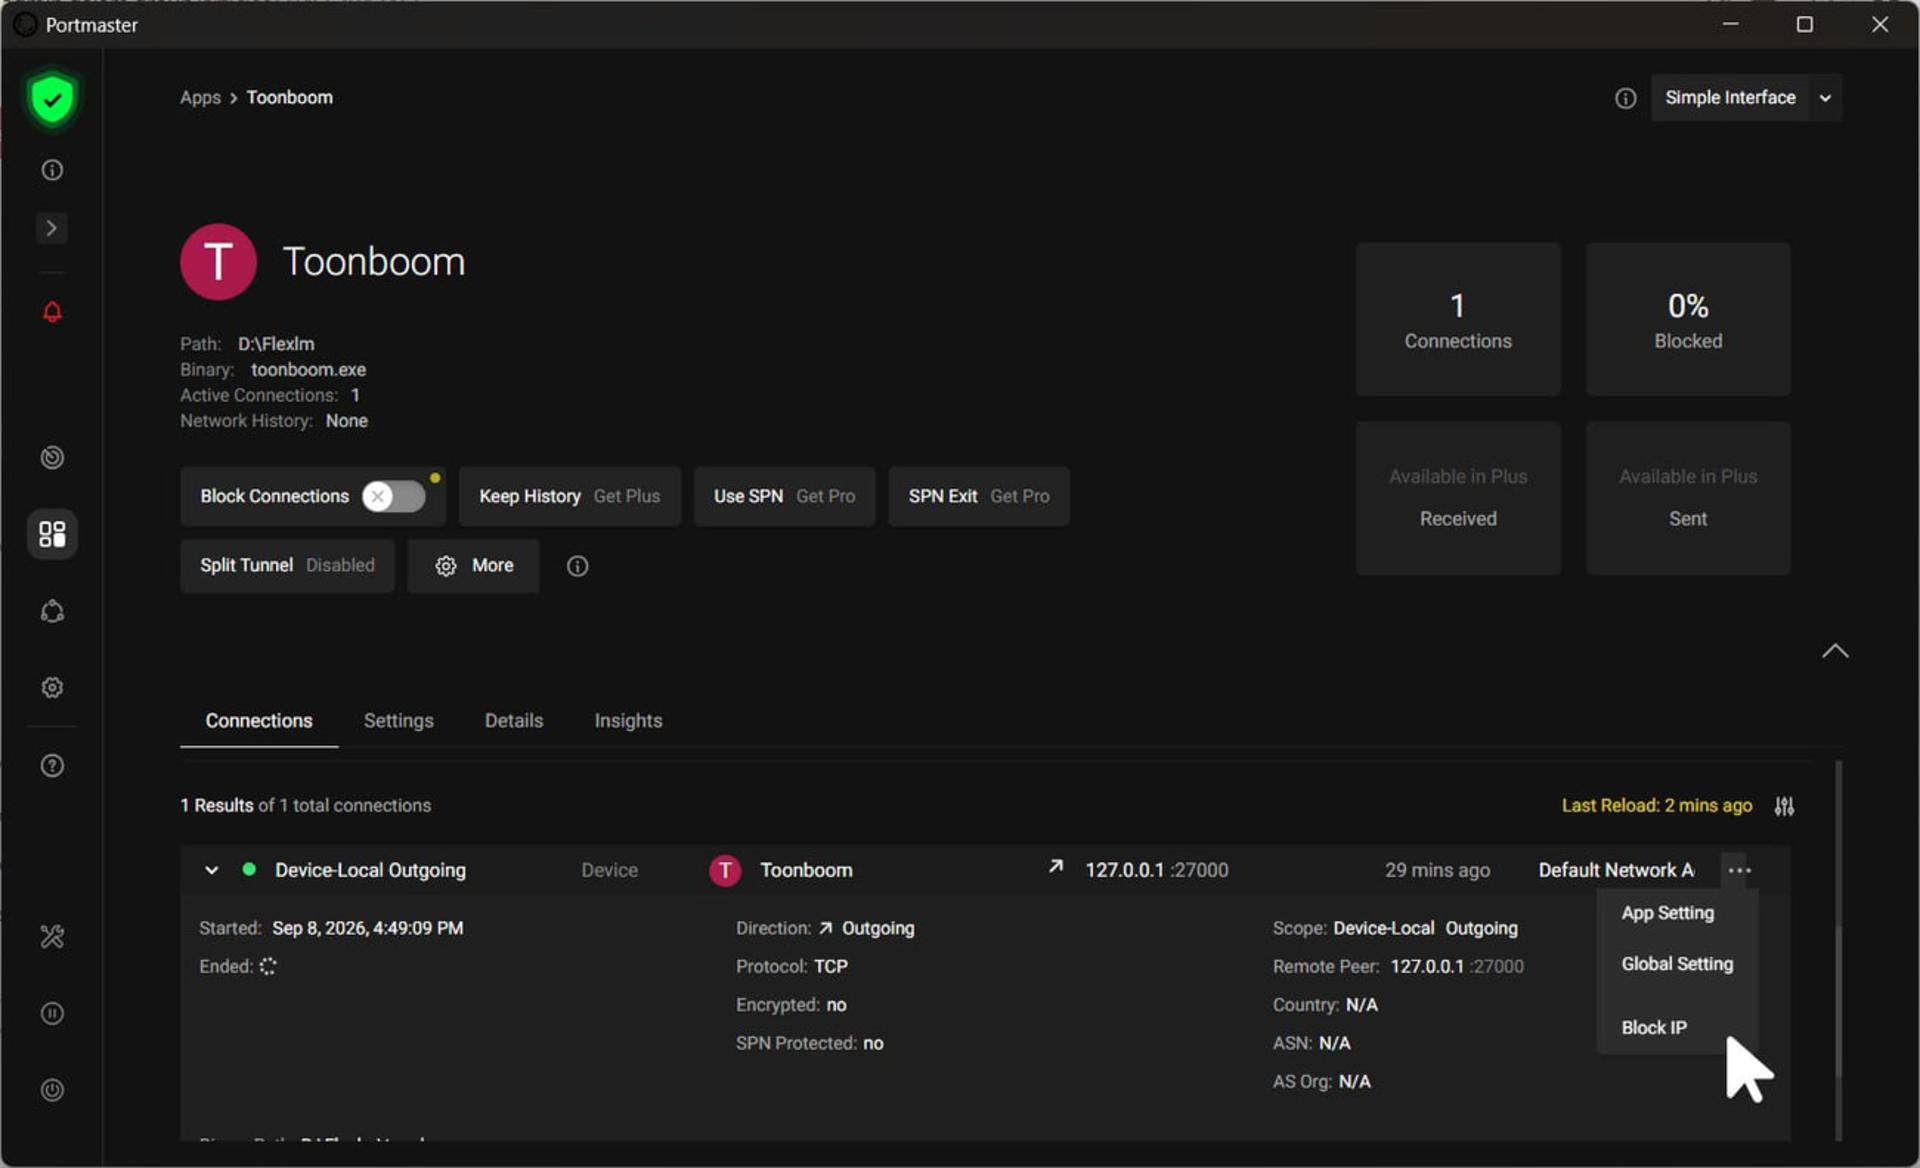Click Remote Peer 127.0.0.1 :27000 value
The width and height of the screenshot is (1920, 1168).
click(1456, 966)
